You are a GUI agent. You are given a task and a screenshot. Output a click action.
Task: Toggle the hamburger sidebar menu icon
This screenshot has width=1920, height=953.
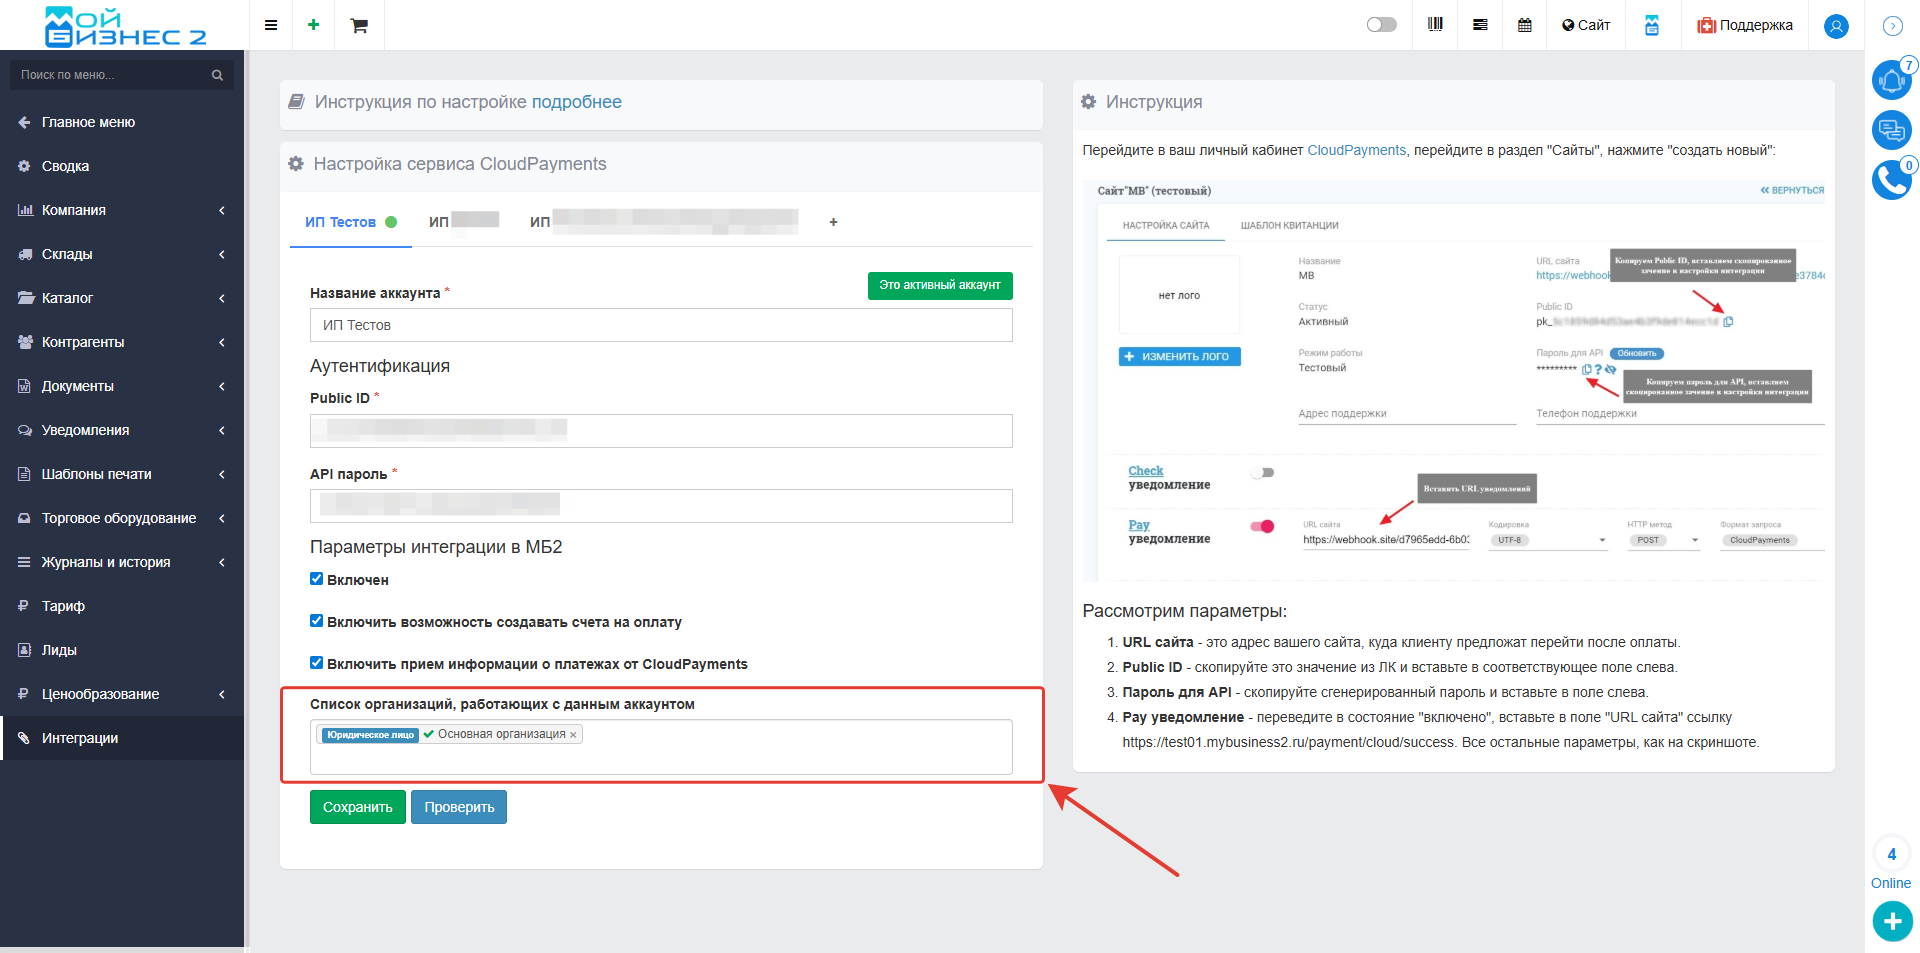[270, 25]
